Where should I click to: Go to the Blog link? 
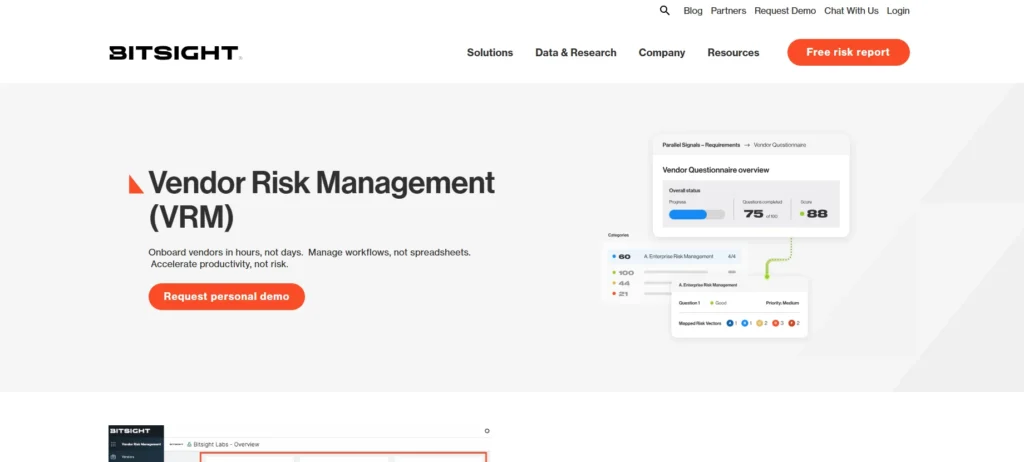[693, 10]
